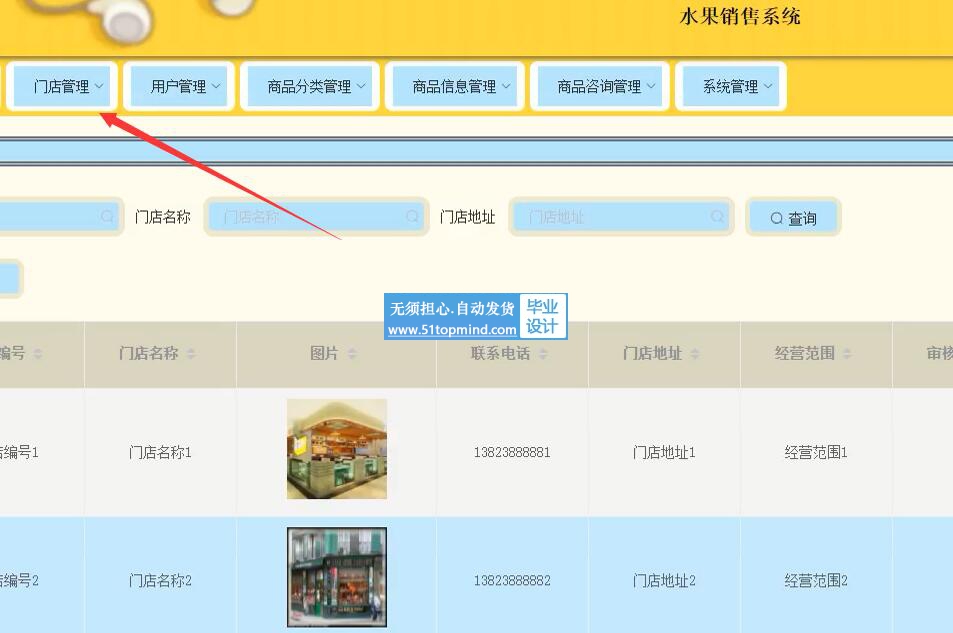The image size is (953, 633).
Task: Sort by 图片 column arrows
Action: pos(352,353)
